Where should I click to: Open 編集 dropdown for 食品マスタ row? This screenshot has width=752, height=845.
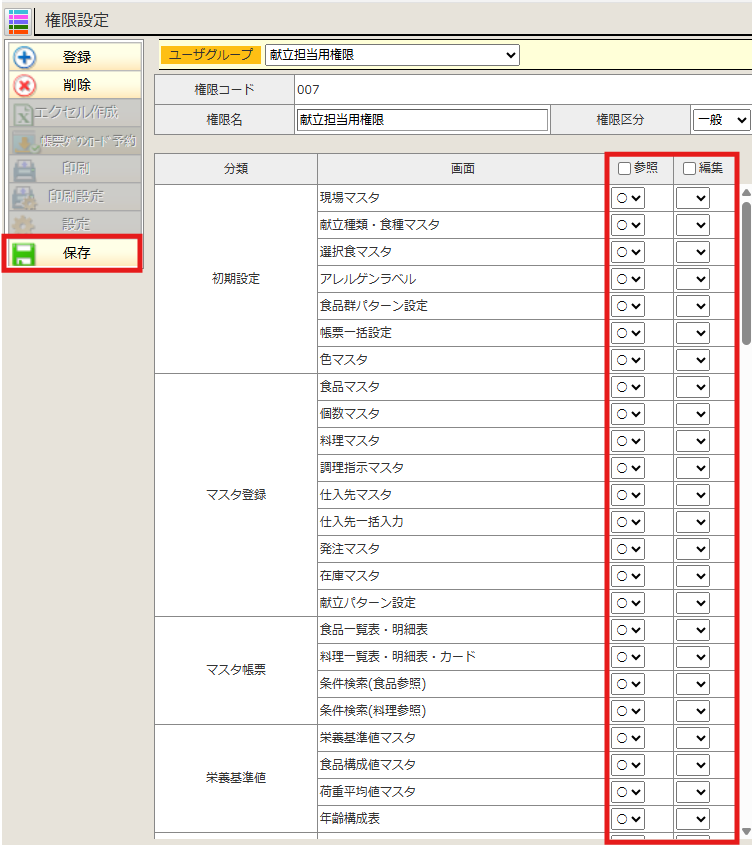click(x=692, y=387)
